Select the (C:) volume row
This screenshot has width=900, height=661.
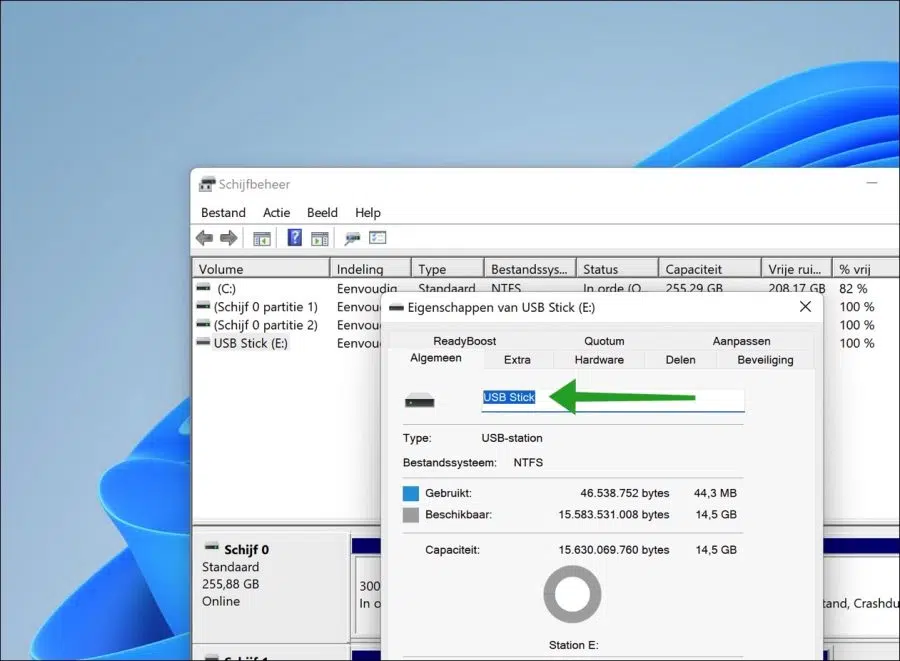tap(226, 288)
